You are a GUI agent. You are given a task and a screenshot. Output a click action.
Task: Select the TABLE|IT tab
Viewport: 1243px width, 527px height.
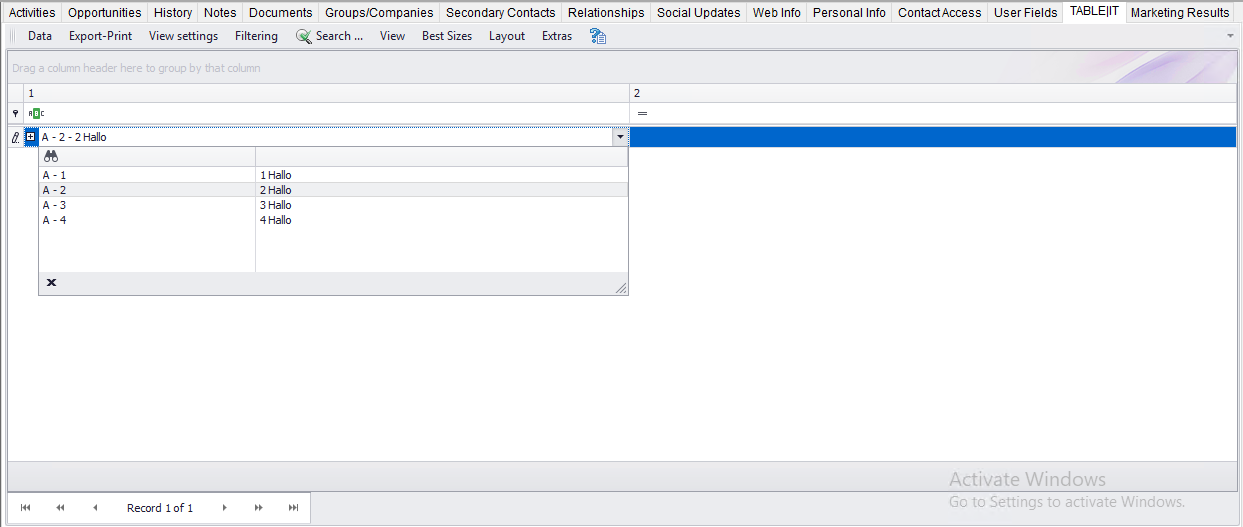[1094, 12]
